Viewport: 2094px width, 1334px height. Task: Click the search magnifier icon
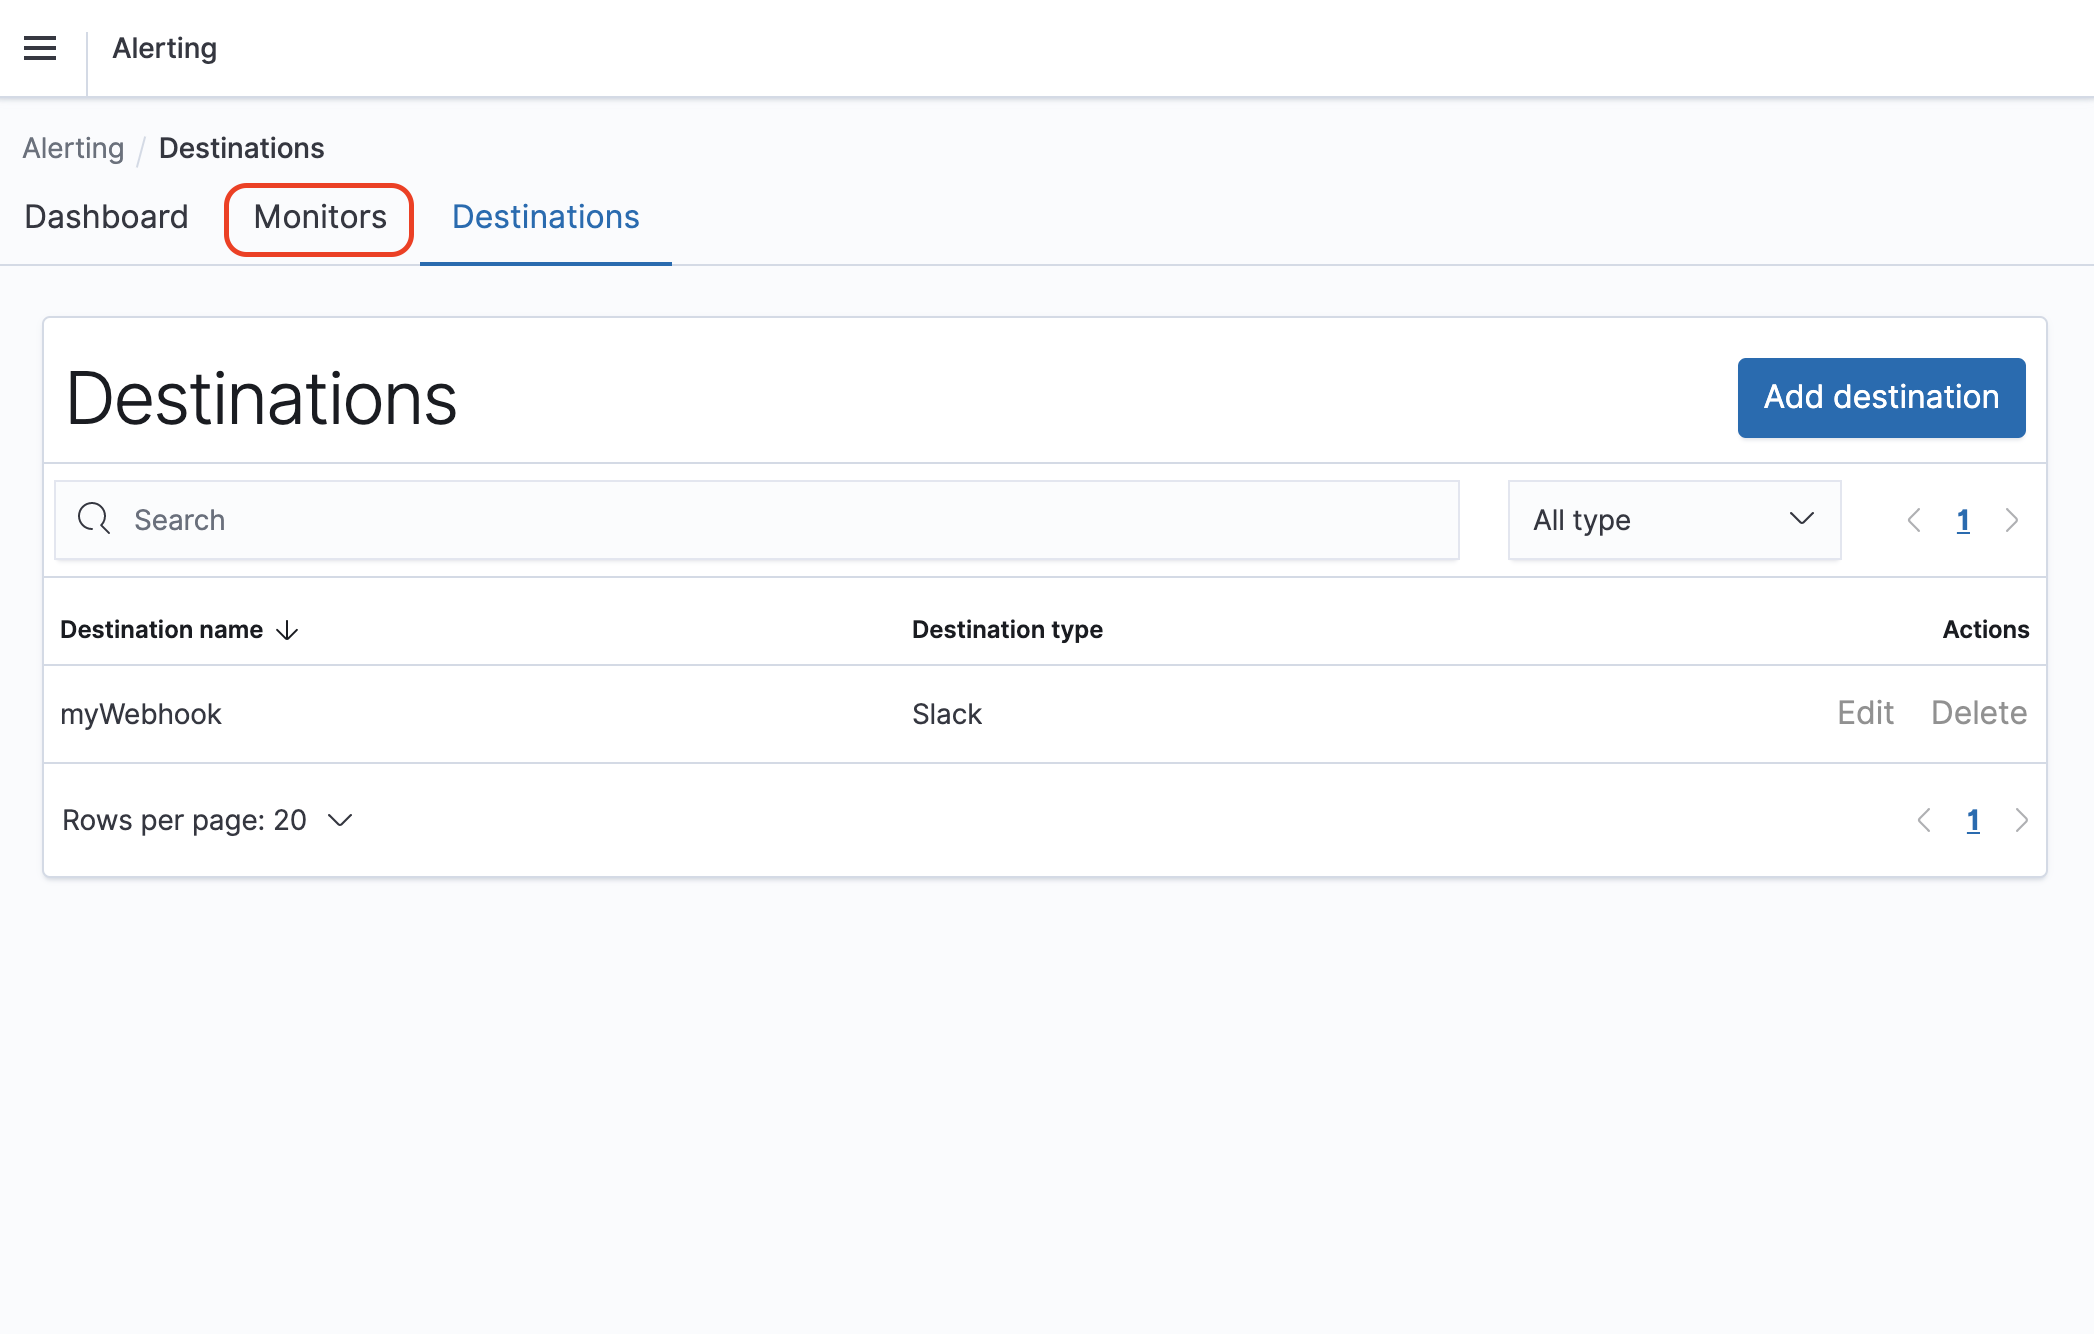tap(94, 519)
